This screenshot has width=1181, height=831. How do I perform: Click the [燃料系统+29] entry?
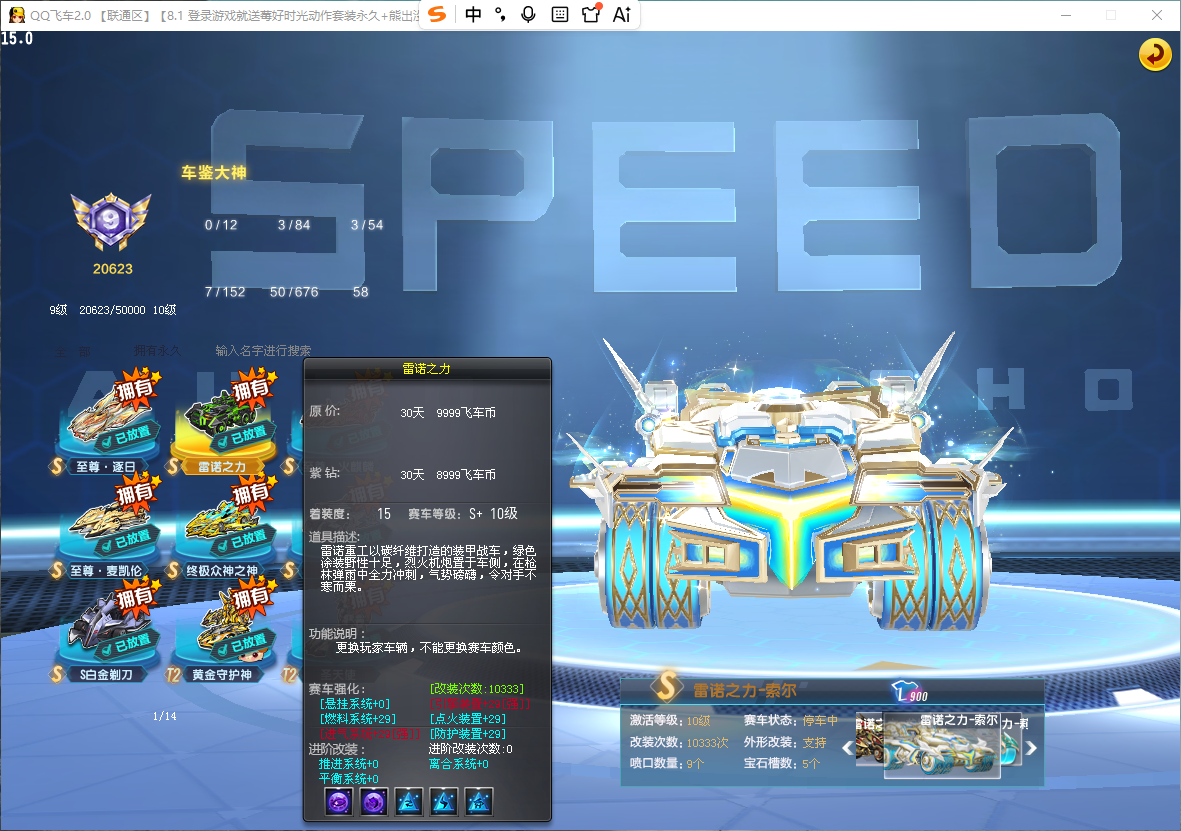point(357,719)
